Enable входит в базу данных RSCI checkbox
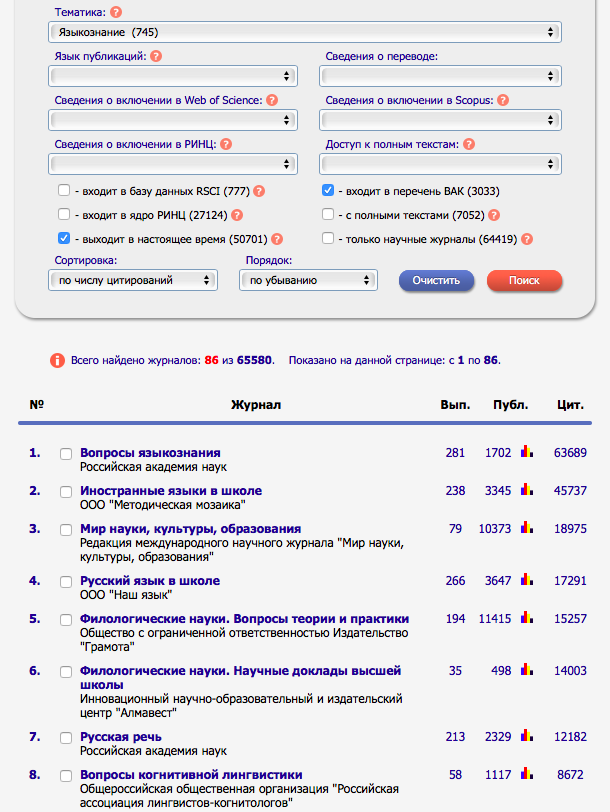This screenshot has width=610, height=812. click(64, 190)
